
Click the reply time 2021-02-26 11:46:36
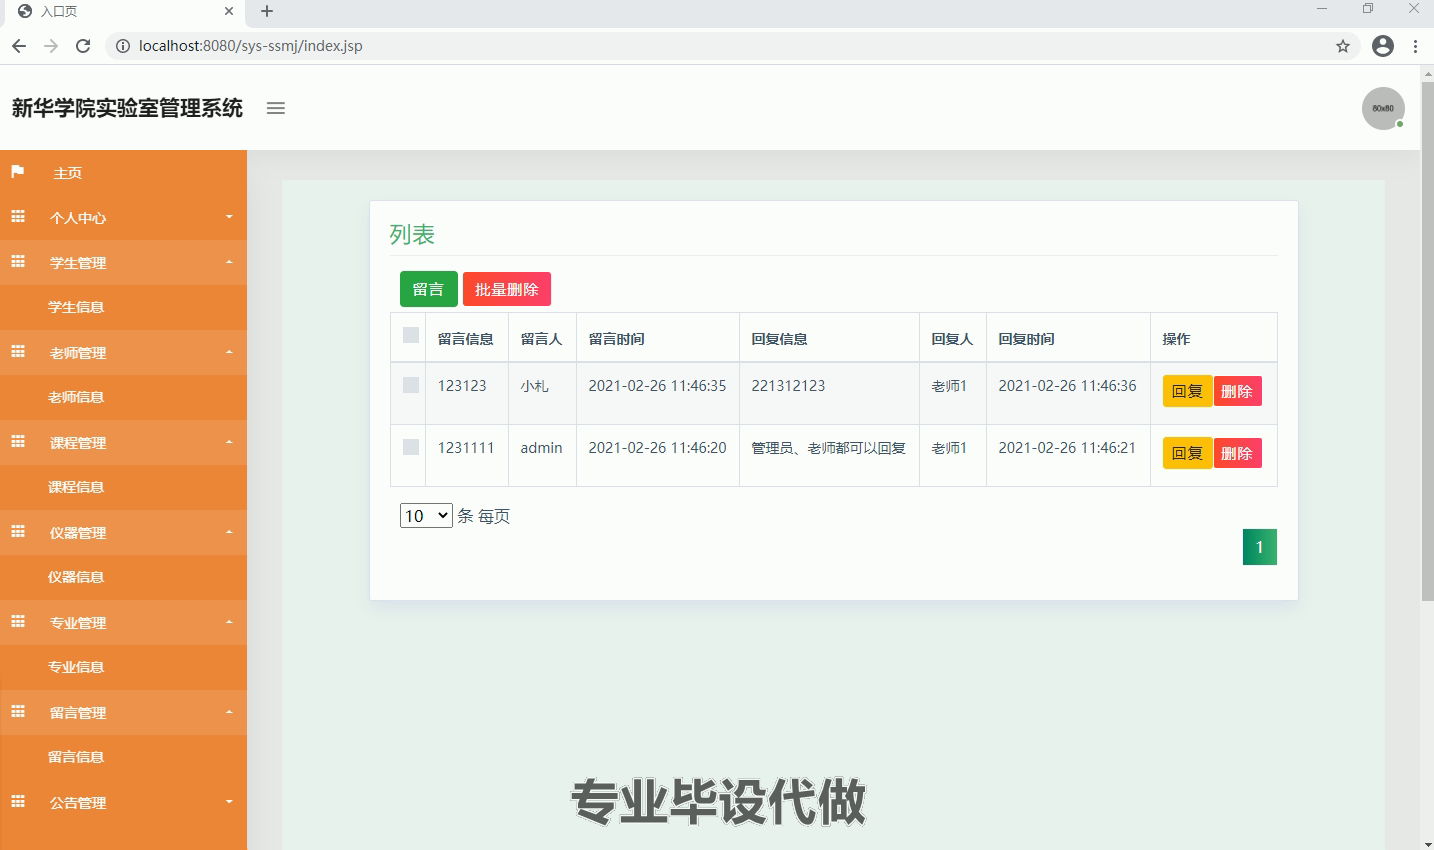(1067, 386)
